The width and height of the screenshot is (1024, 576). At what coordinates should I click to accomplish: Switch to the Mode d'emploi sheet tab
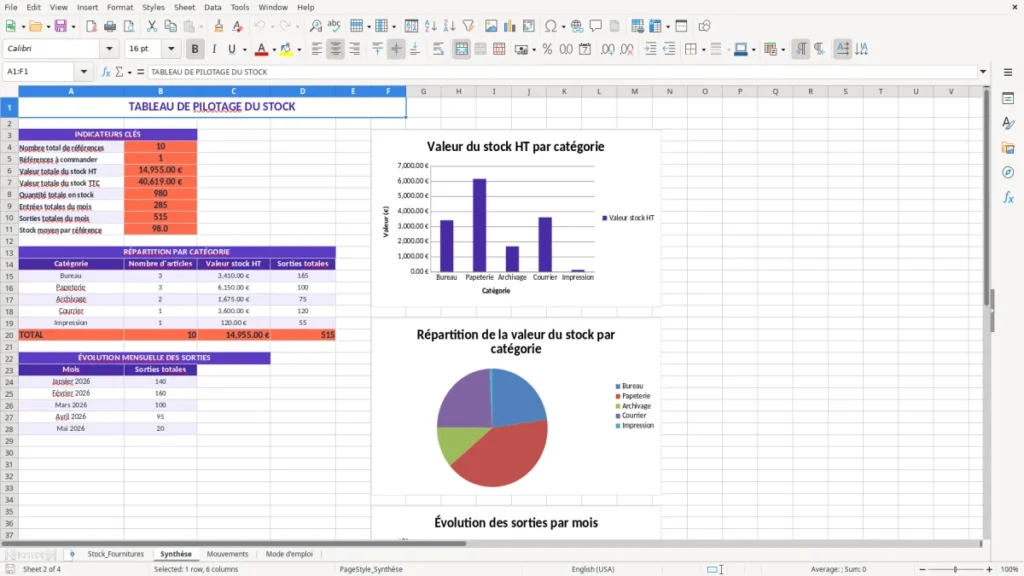[289, 554]
